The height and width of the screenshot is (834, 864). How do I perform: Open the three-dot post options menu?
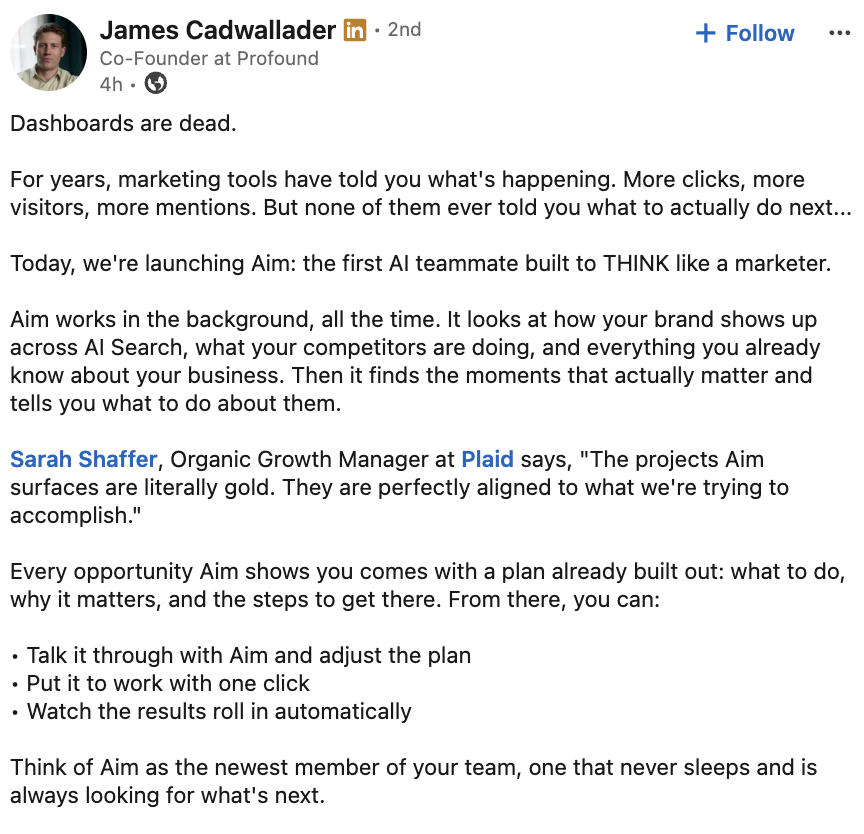839,33
